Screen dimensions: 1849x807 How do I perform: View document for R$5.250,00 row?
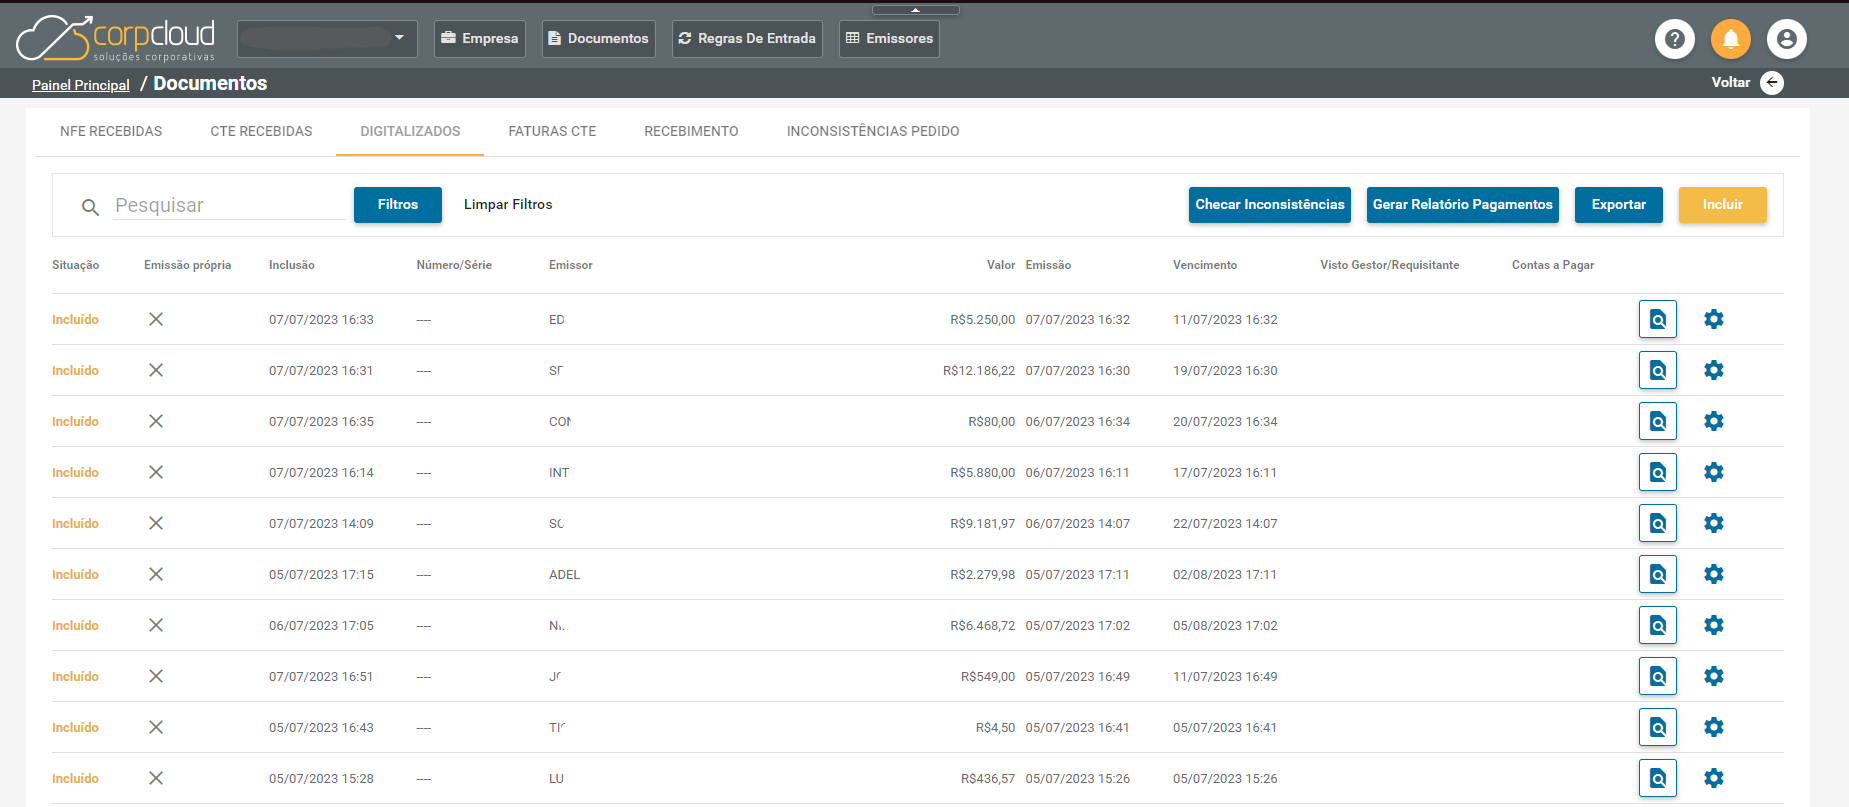coord(1658,319)
